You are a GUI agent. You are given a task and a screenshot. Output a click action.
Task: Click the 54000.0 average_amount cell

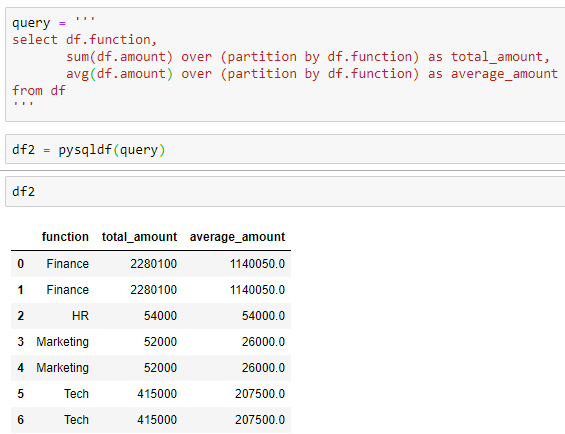[x=263, y=316]
